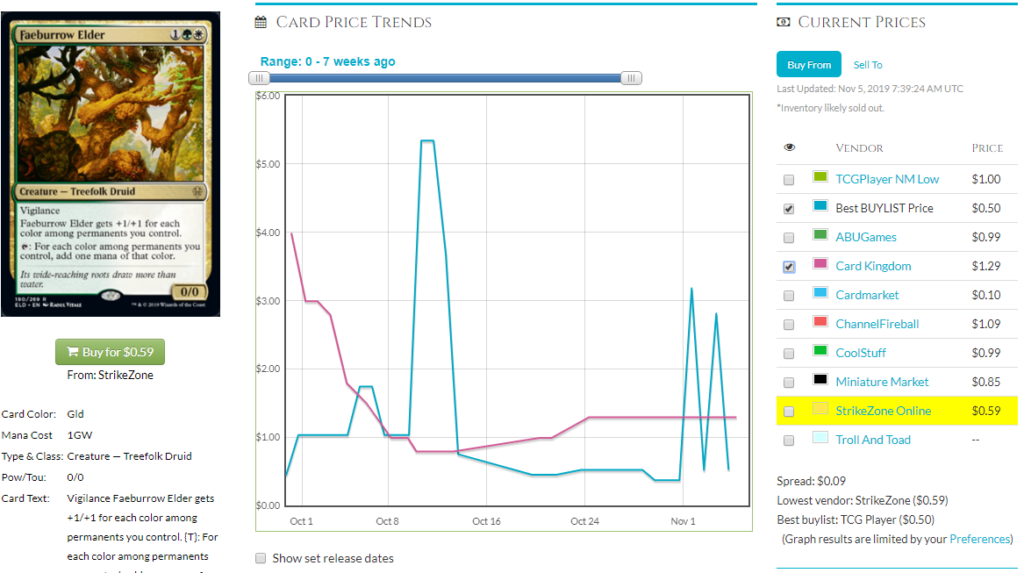The width and height of the screenshot is (1024, 573).
Task: Enable the ChannelFireball checkbox
Action: click(789, 325)
